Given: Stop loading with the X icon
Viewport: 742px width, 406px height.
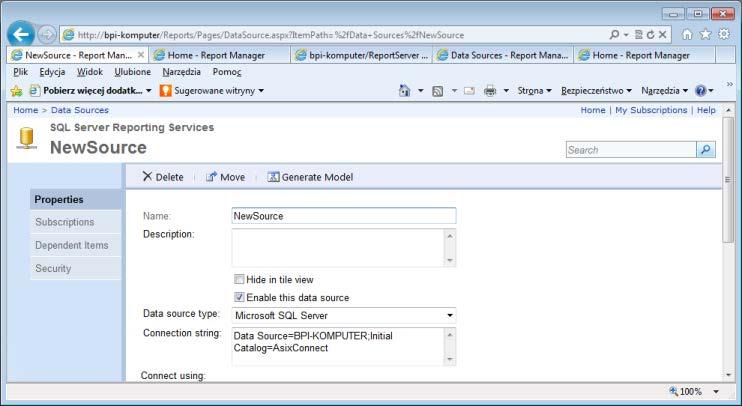Looking at the screenshot, I should (x=662, y=35).
